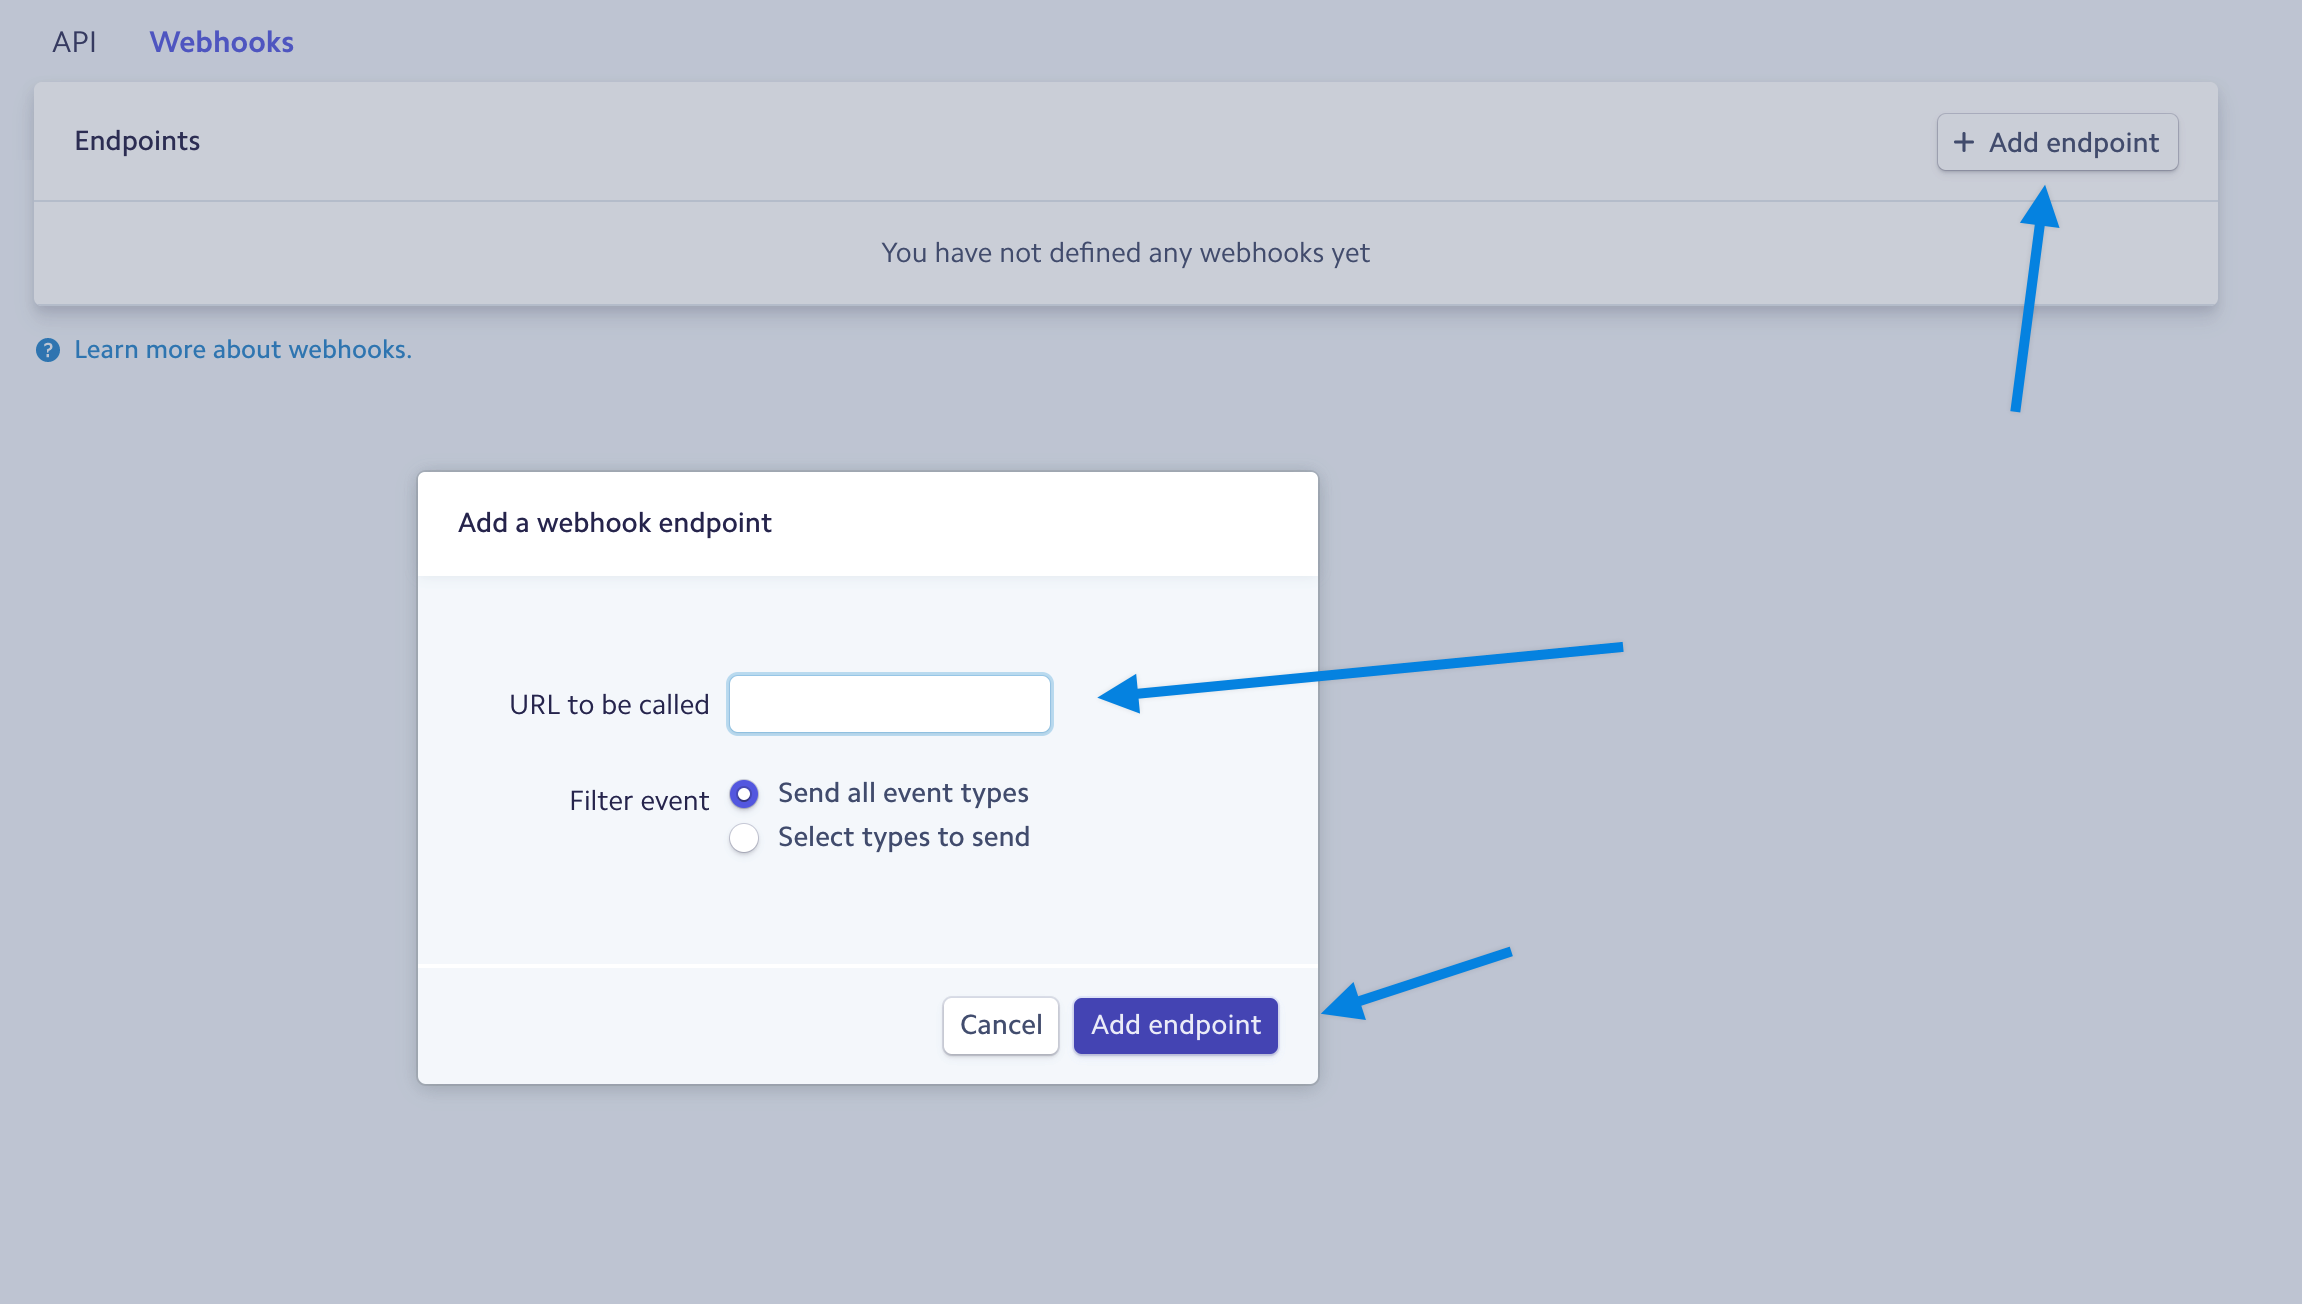Click the blue arrow pointing at Add endpoint dialog button
This screenshot has width=2302, height=1304.
coord(1417,983)
